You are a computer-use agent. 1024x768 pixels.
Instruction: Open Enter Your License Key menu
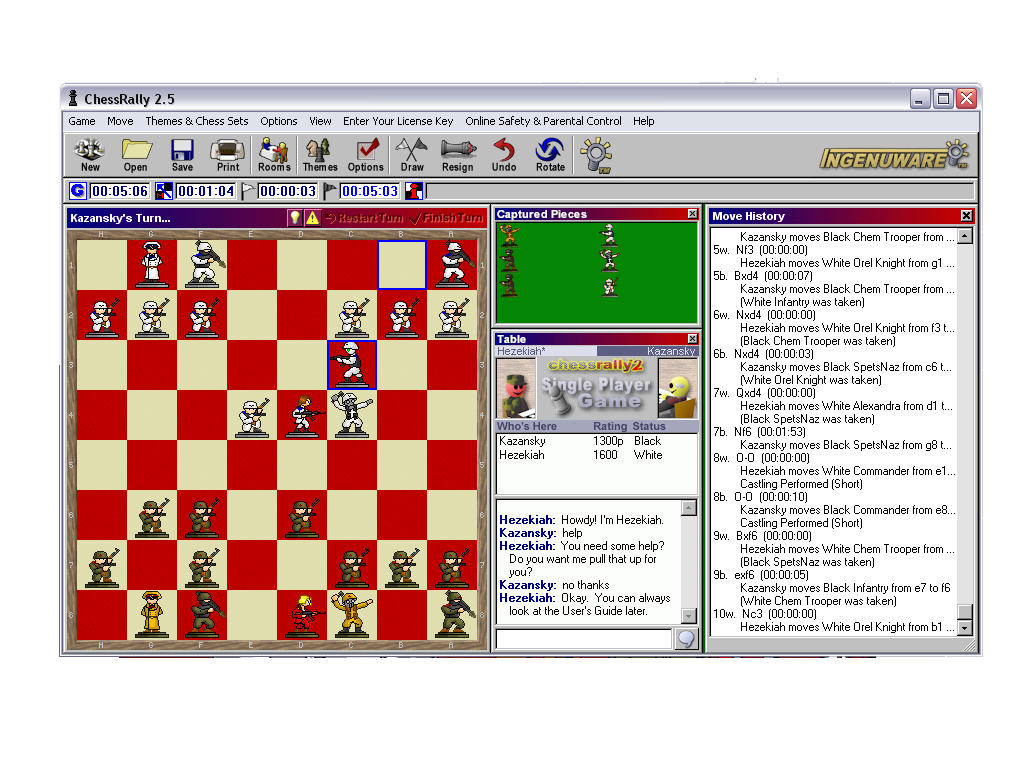click(x=398, y=121)
